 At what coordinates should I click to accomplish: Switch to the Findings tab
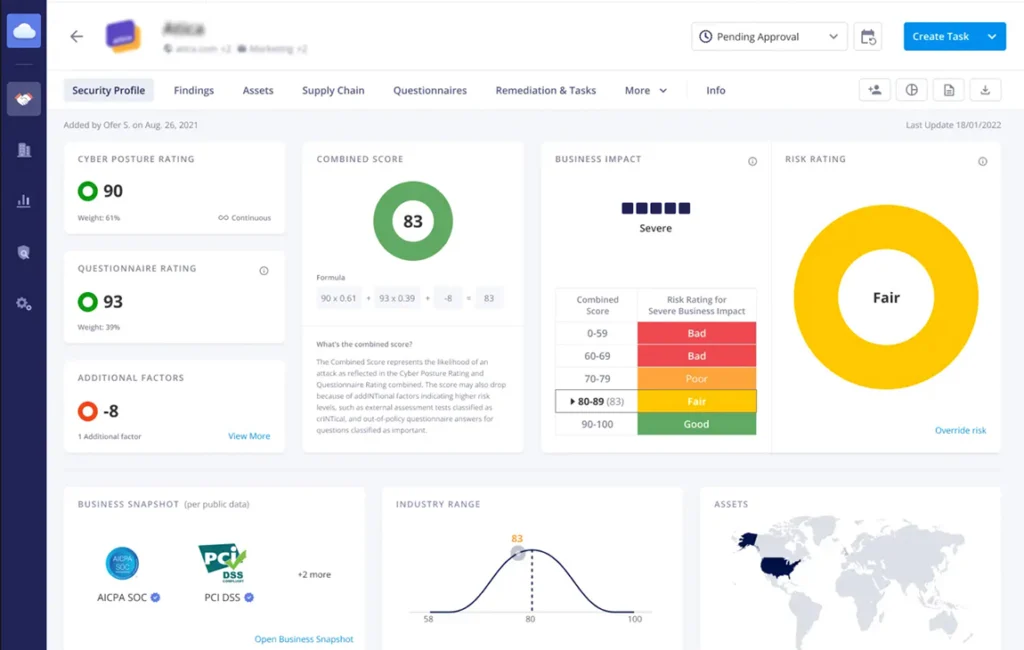click(193, 90)
